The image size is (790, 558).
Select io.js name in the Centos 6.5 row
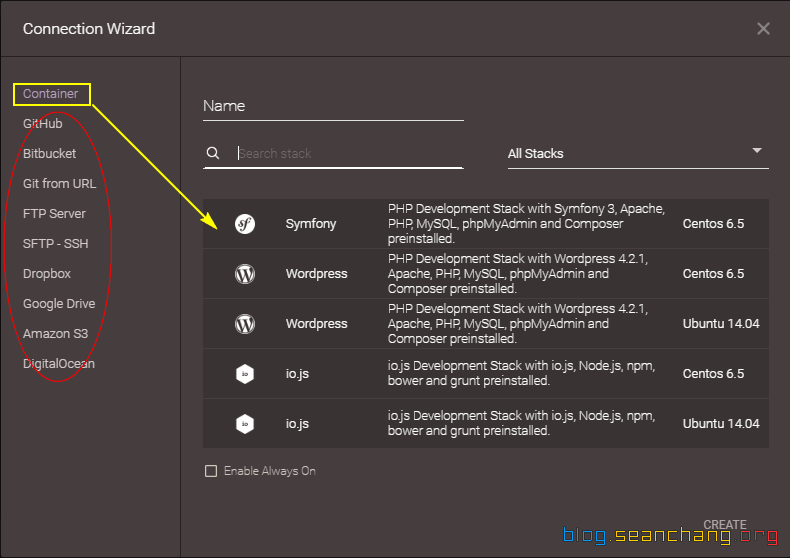click(x=297, y=374)
